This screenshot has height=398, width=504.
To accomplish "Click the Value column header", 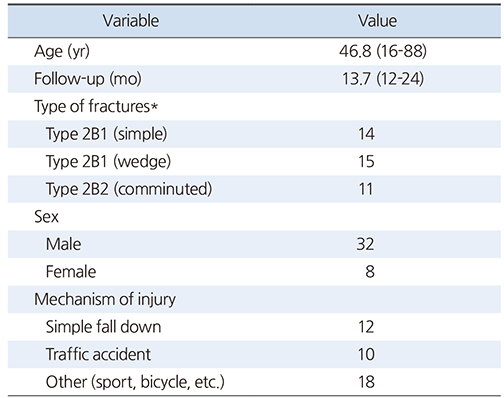I will tap(378, 21).
